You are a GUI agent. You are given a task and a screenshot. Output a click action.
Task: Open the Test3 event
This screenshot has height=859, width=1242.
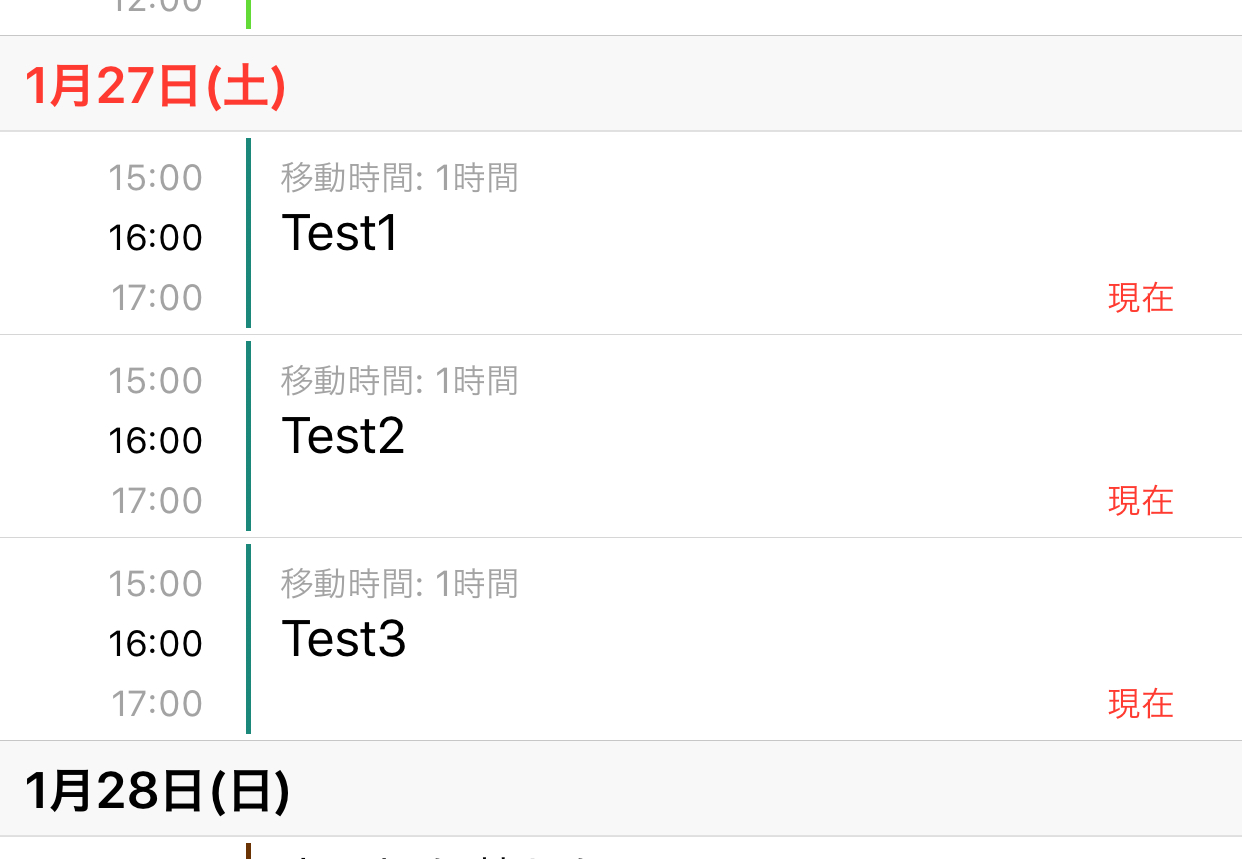tap(344, 640)
